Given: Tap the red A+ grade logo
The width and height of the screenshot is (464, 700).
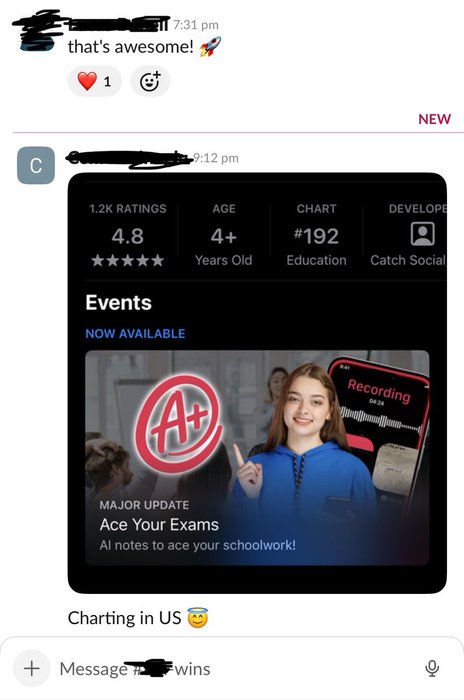Looking at the screenshot, I should (x=179, y=424).
